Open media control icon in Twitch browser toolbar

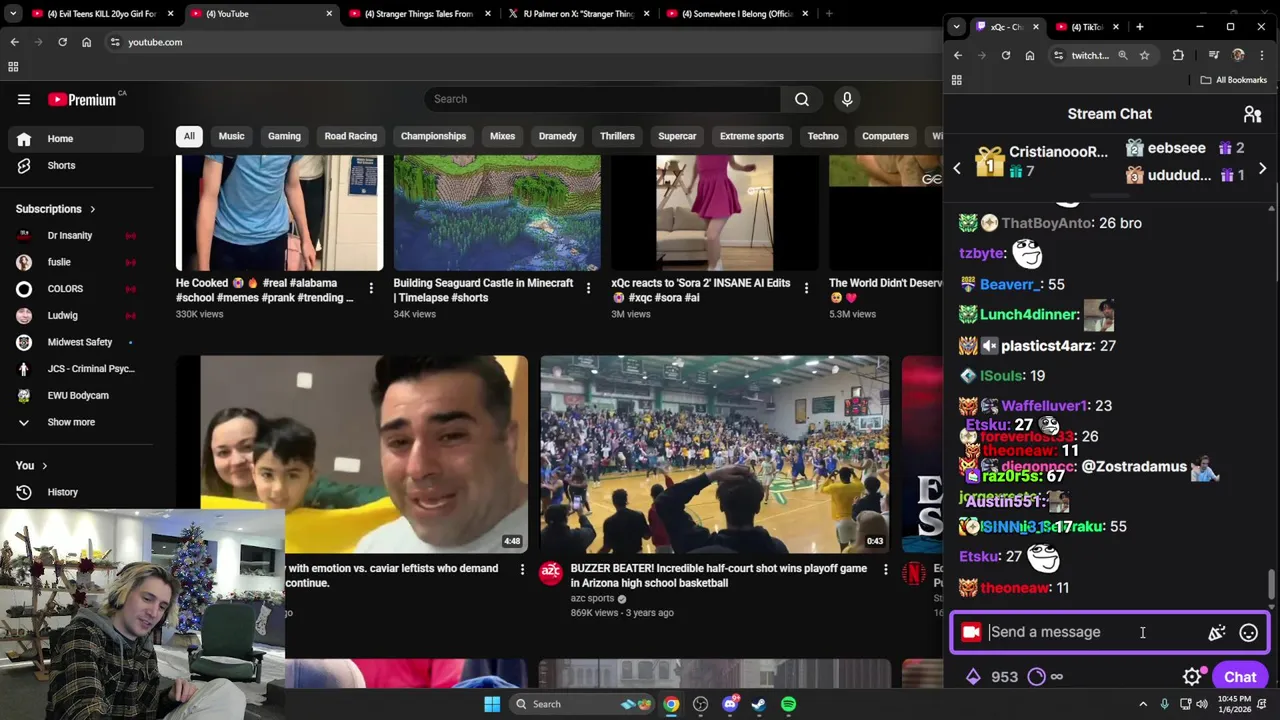[1214, 55]
